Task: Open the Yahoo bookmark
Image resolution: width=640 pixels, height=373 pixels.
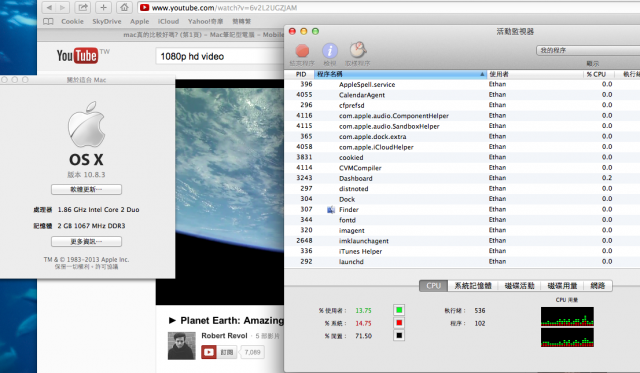Action: [x=205, y=21]
